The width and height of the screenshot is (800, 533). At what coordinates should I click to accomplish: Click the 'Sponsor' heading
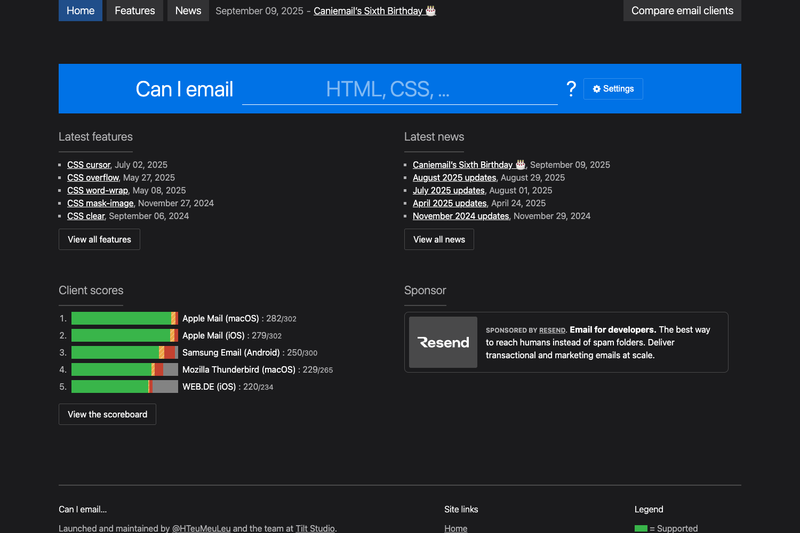pos(425,290)
